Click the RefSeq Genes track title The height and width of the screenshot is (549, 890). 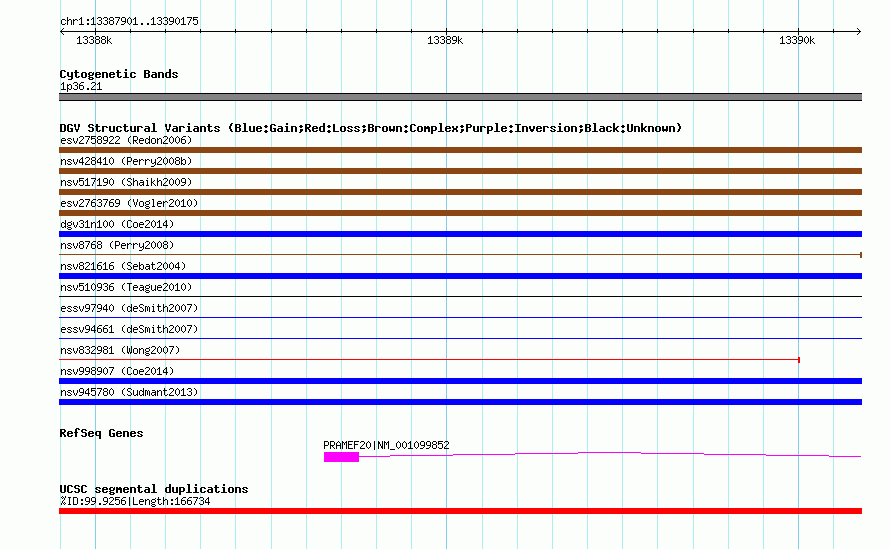[101, 433]
